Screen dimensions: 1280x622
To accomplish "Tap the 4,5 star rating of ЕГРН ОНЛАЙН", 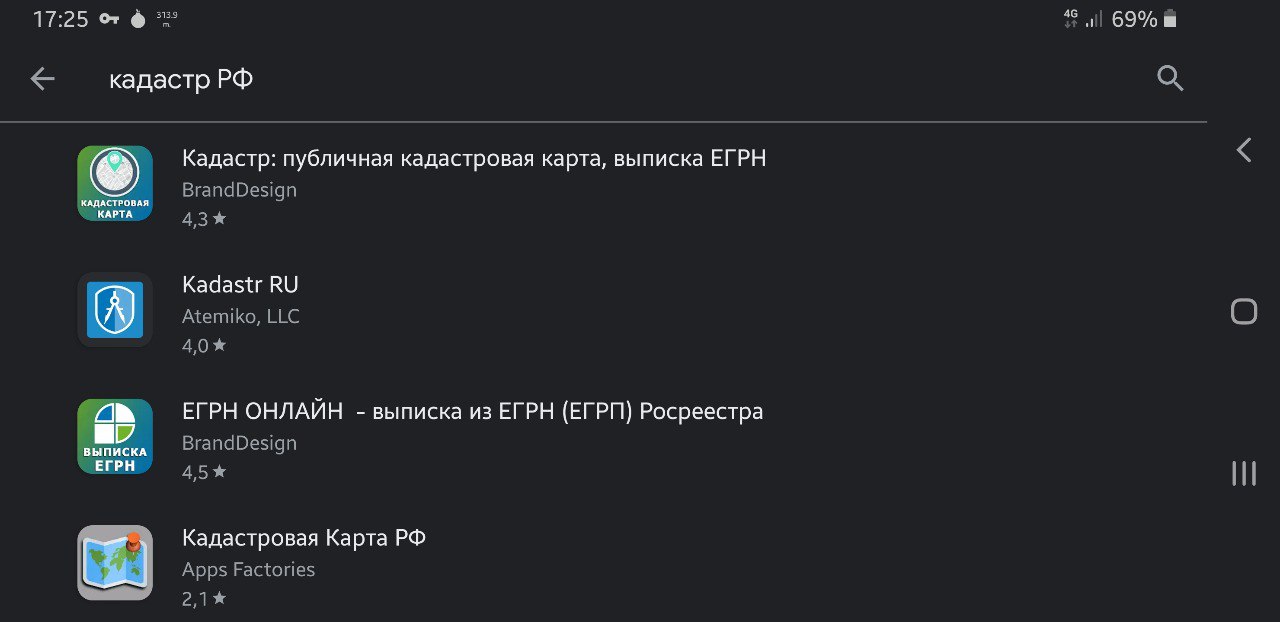I will [x=204, y=472].
